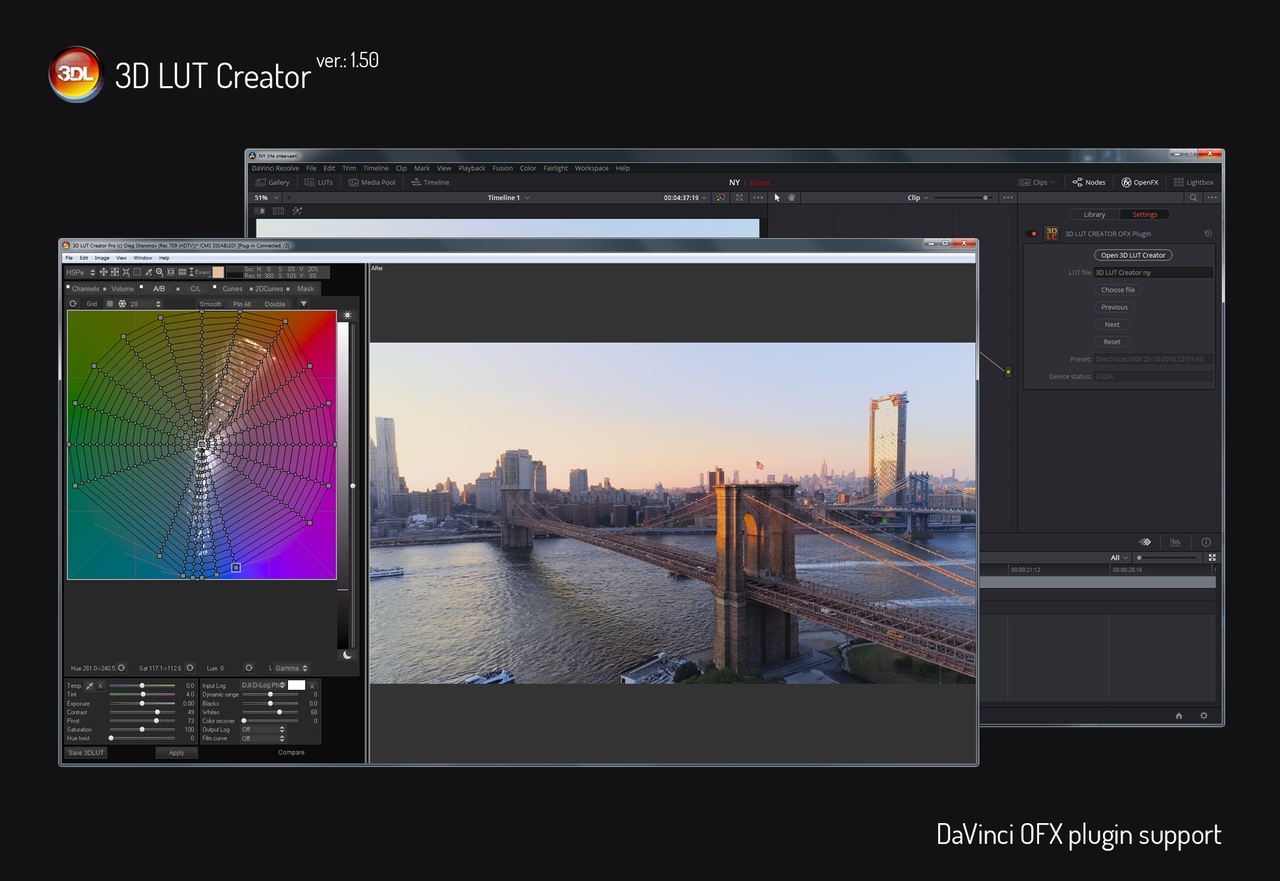Screen dimensions: 1280x881
Task: Click the home icon at DaVinci bottom right
Action: tap(1178, 716)
